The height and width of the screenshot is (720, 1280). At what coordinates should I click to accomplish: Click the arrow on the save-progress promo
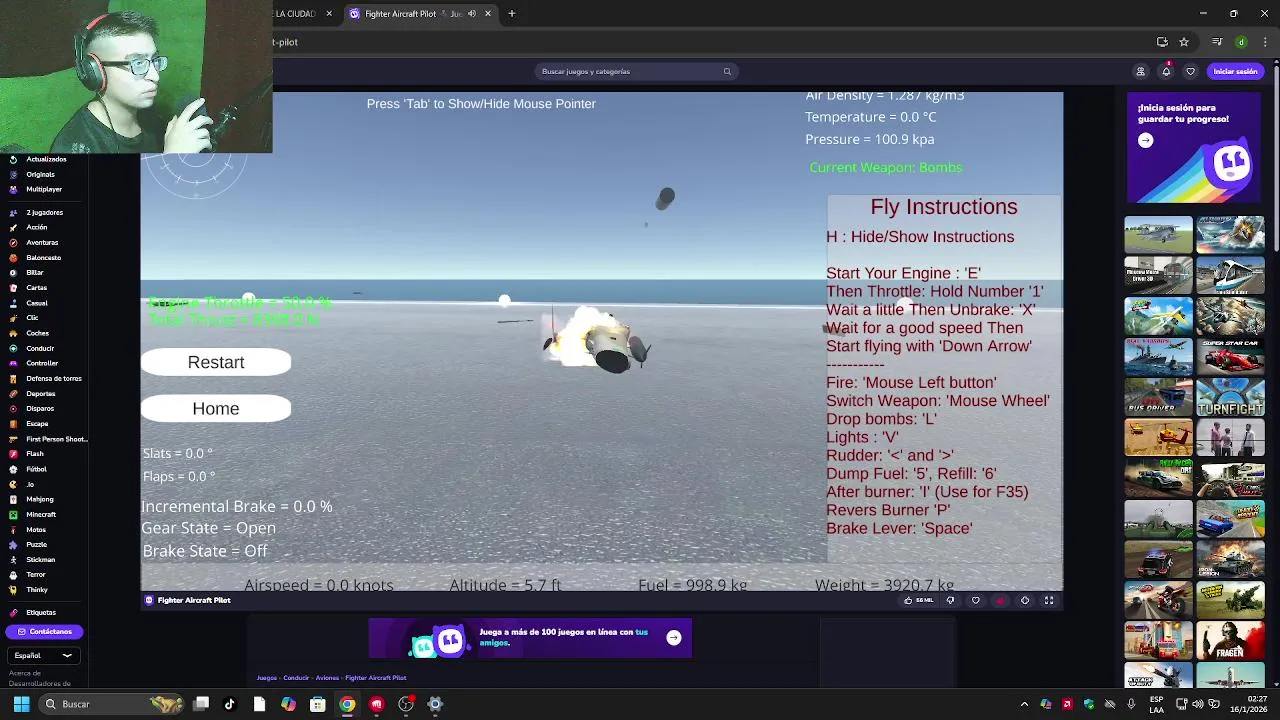(x=1146, y=141)
